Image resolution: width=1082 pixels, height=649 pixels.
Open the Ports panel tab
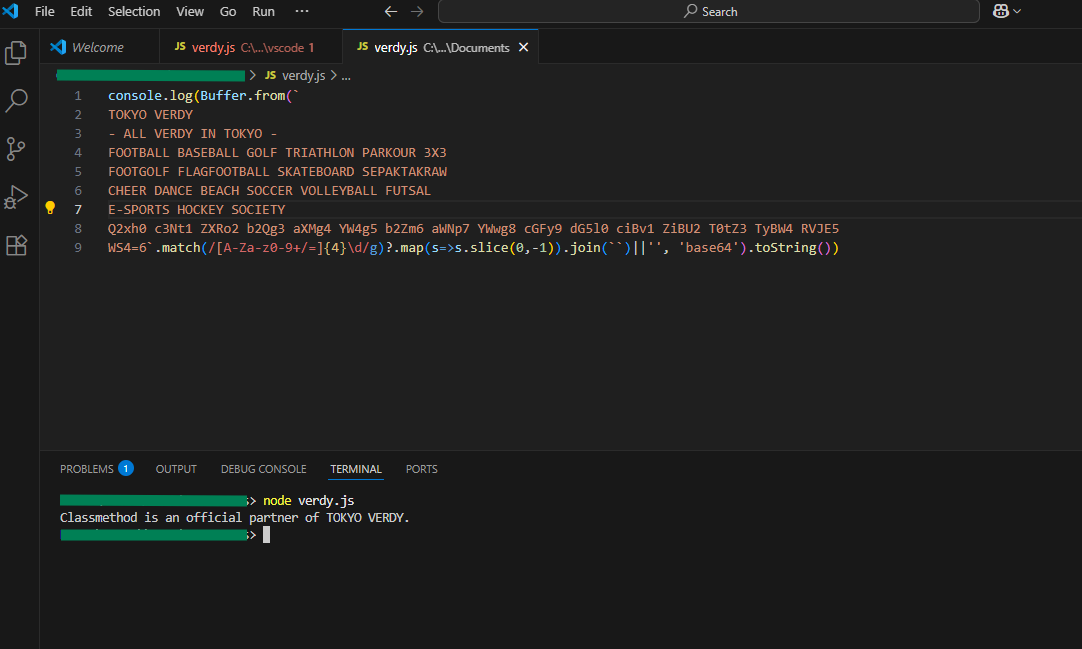point(422,469)
